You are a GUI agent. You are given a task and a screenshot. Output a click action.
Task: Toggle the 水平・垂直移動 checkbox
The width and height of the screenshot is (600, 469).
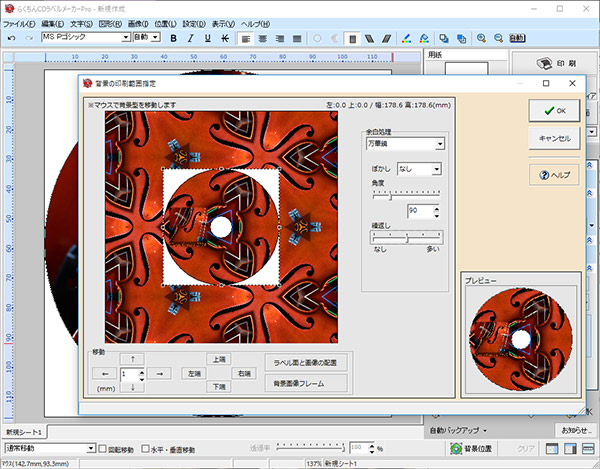(145, 449)
